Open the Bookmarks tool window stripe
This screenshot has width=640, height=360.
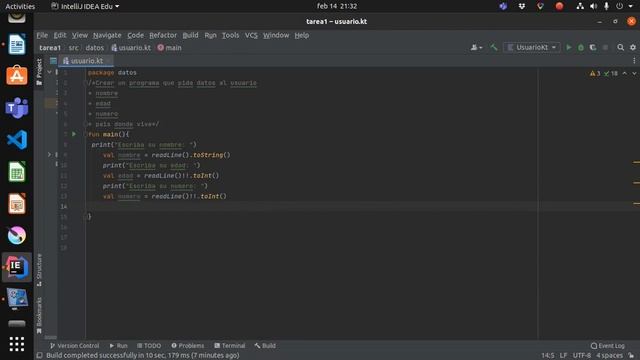pyautogui.click(x=39, y=315)
